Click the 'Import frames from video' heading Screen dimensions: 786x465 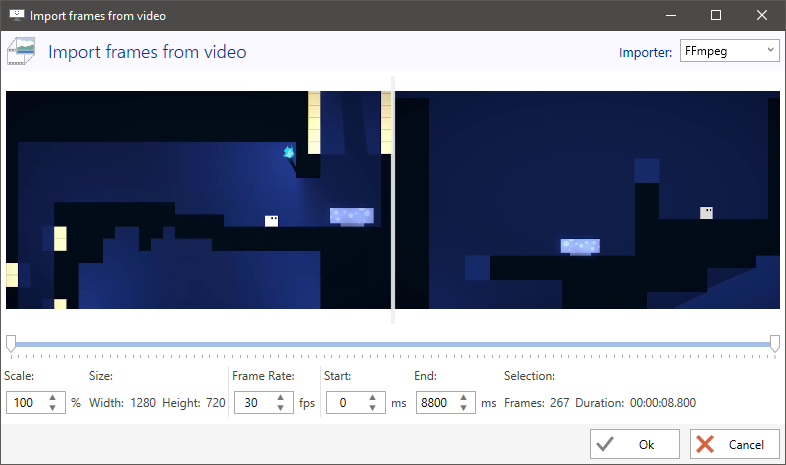(147, 52)
